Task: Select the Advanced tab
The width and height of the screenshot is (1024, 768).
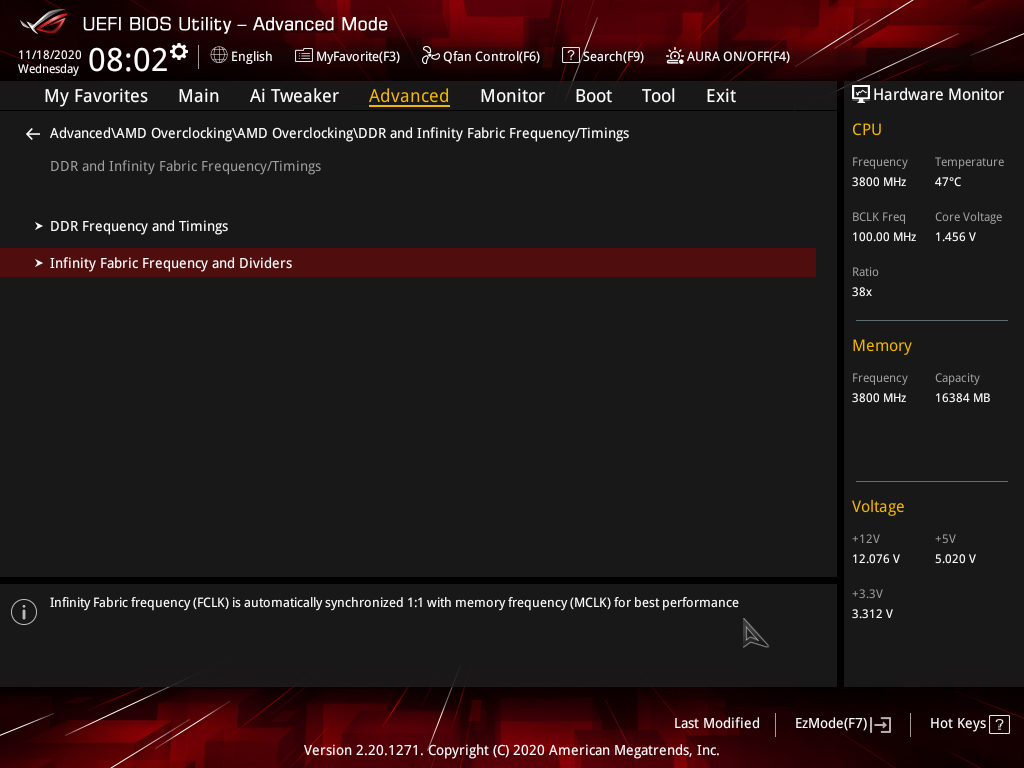Action: 409,96
